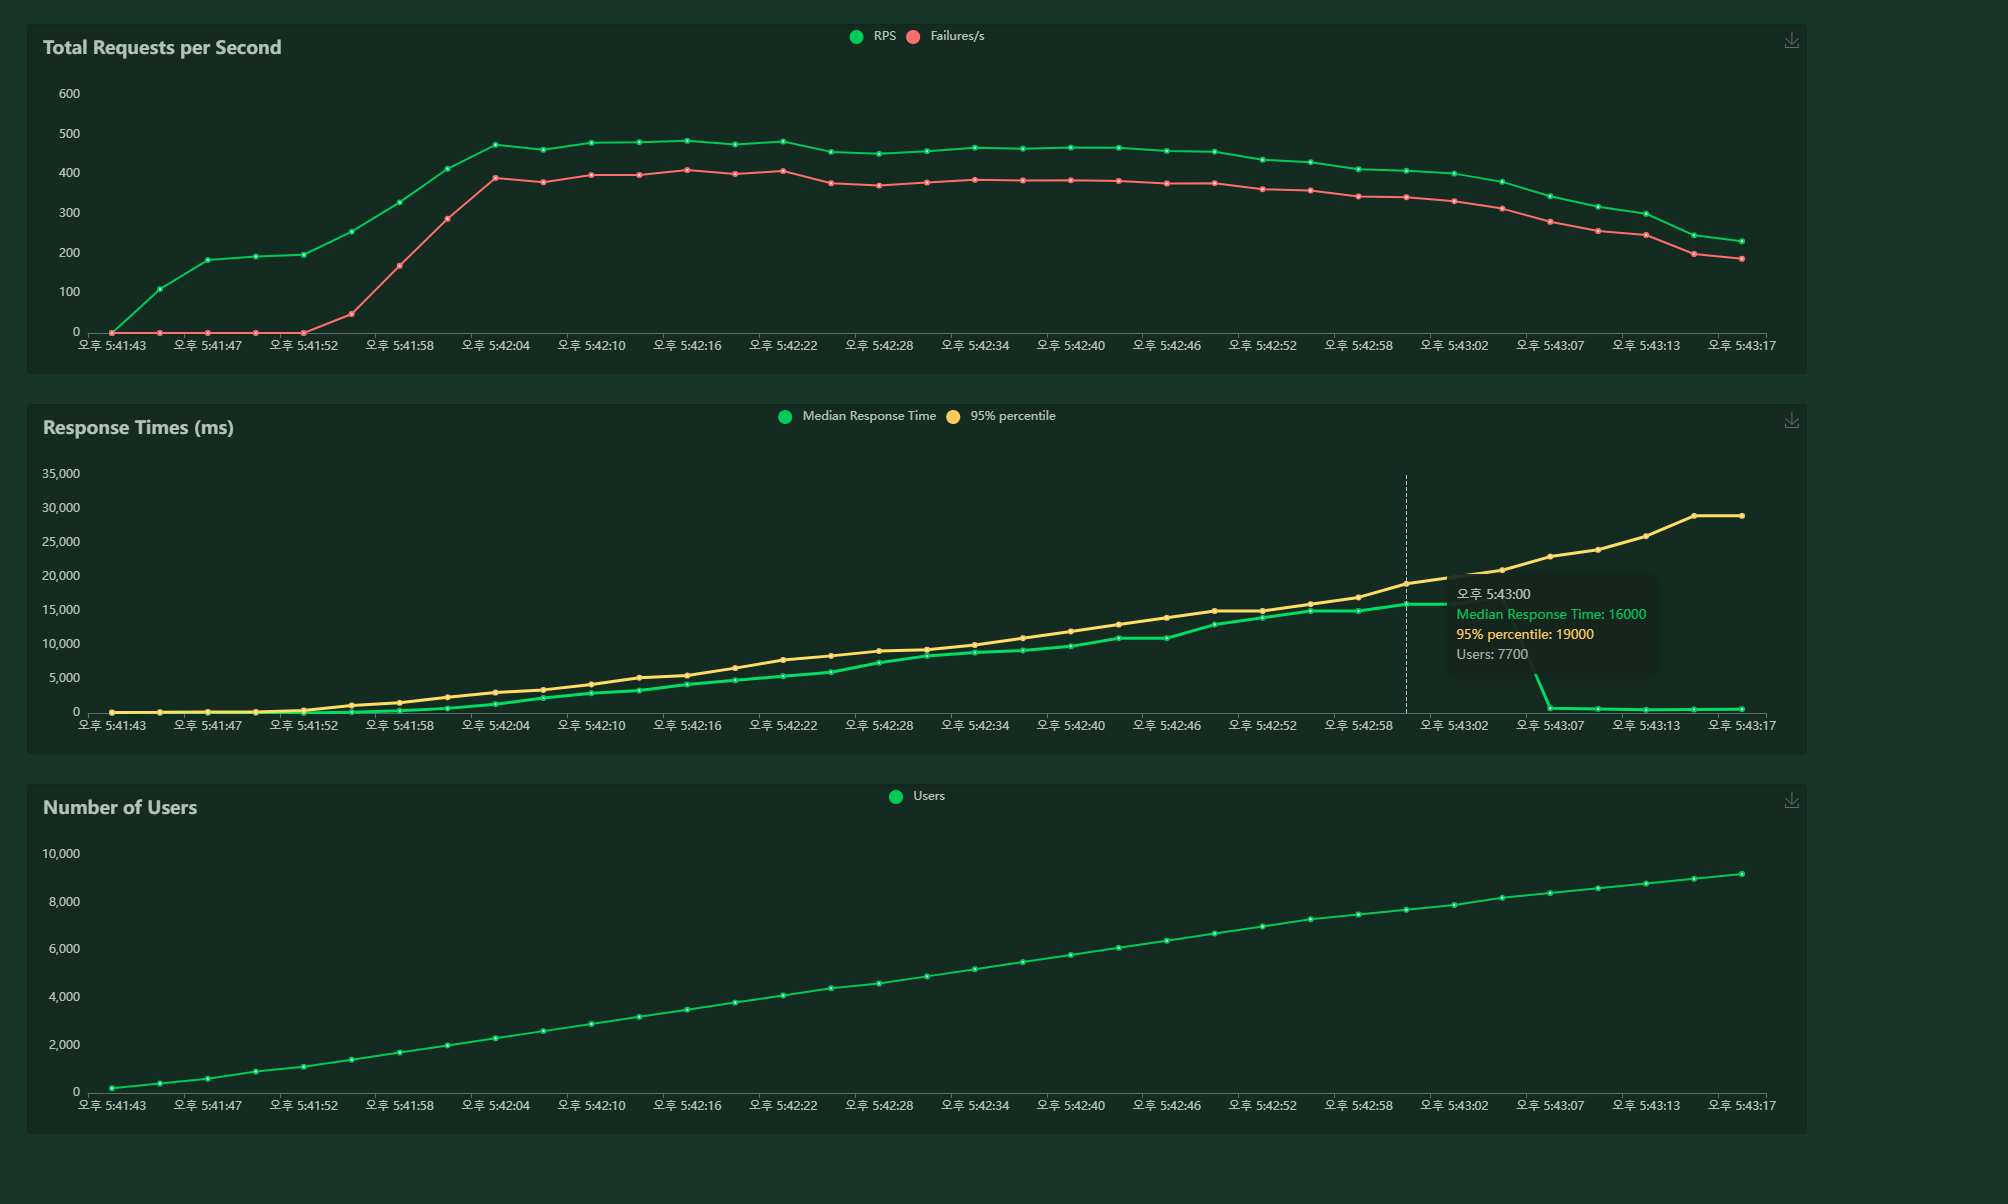Screen dimensions: 2008x1204
Task: Download the Total Requests per Second chart
Action: pos(1791,41)
